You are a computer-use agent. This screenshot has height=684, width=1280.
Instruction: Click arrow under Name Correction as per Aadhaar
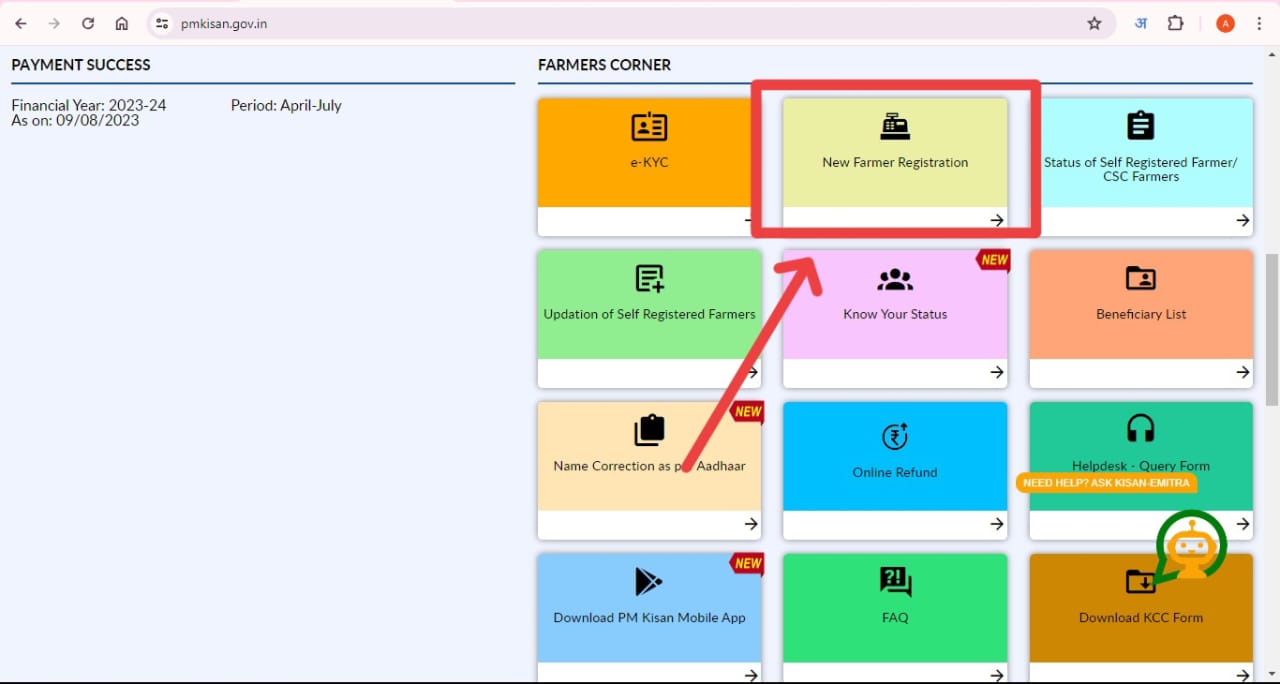pos(750,524)
